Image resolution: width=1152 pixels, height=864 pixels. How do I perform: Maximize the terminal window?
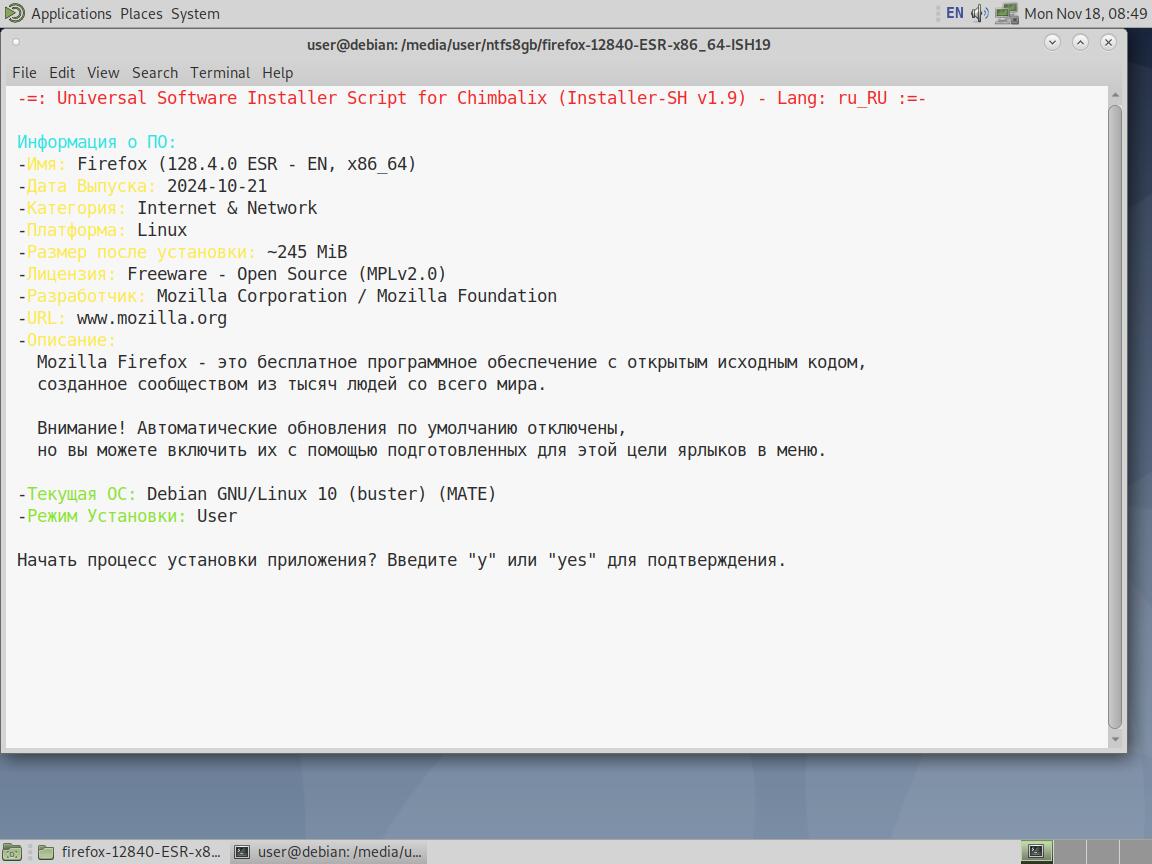click(1080, 43)
